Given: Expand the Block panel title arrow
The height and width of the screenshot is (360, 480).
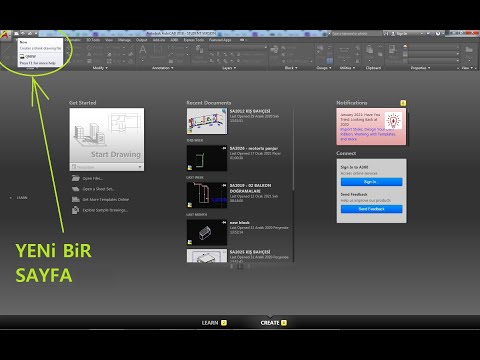Looking at the screenshot, I should tap(296, 68).
